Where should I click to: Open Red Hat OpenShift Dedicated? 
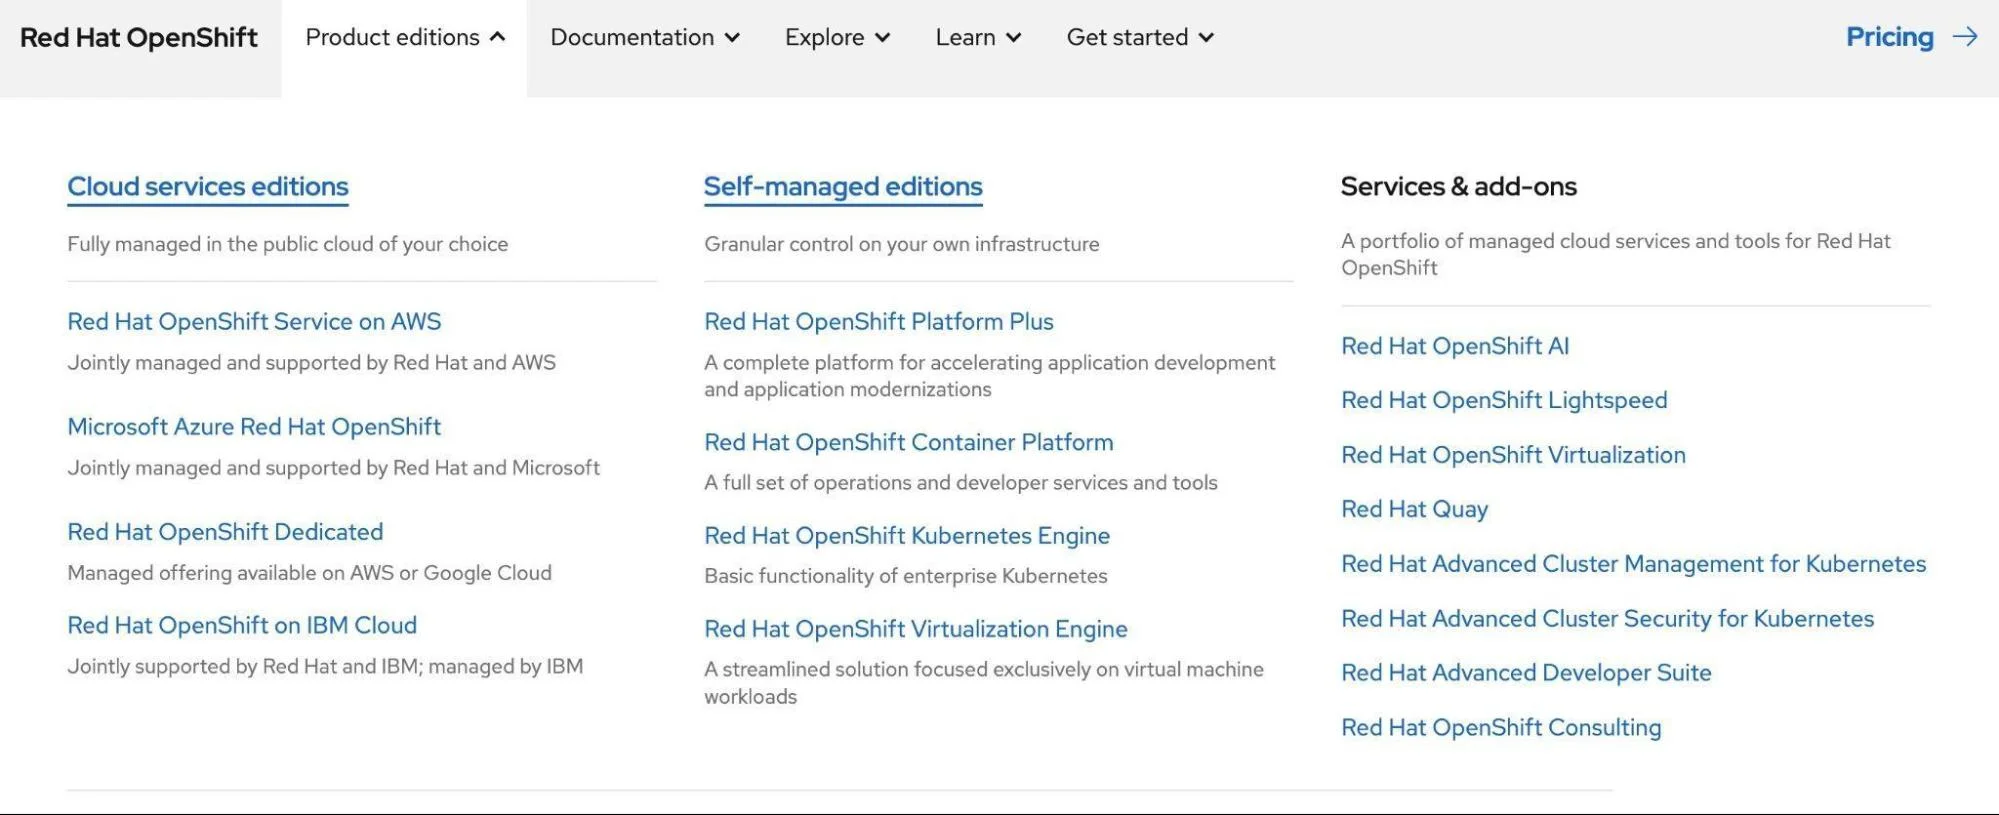point(225,531)
